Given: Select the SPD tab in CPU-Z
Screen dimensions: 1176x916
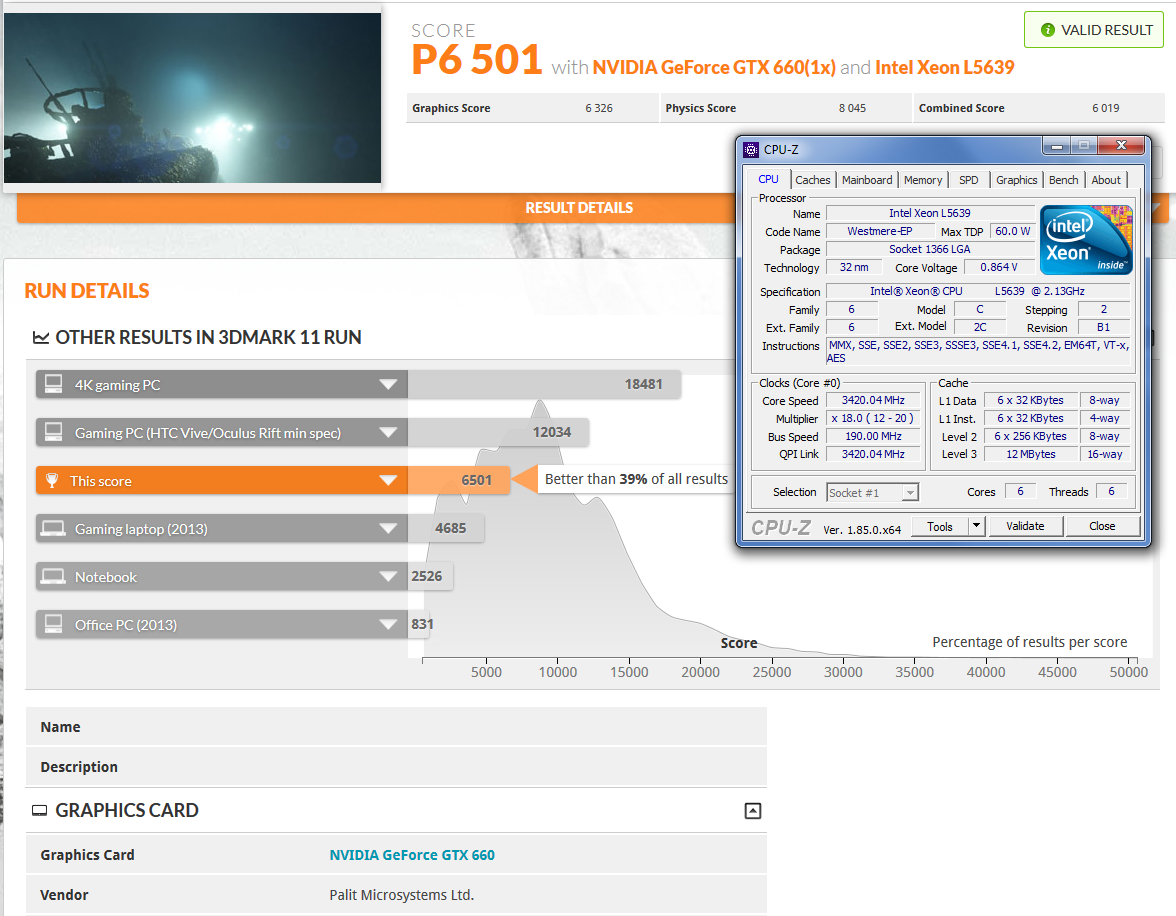Looking at the screenshot, I should (x=968, y=180).
